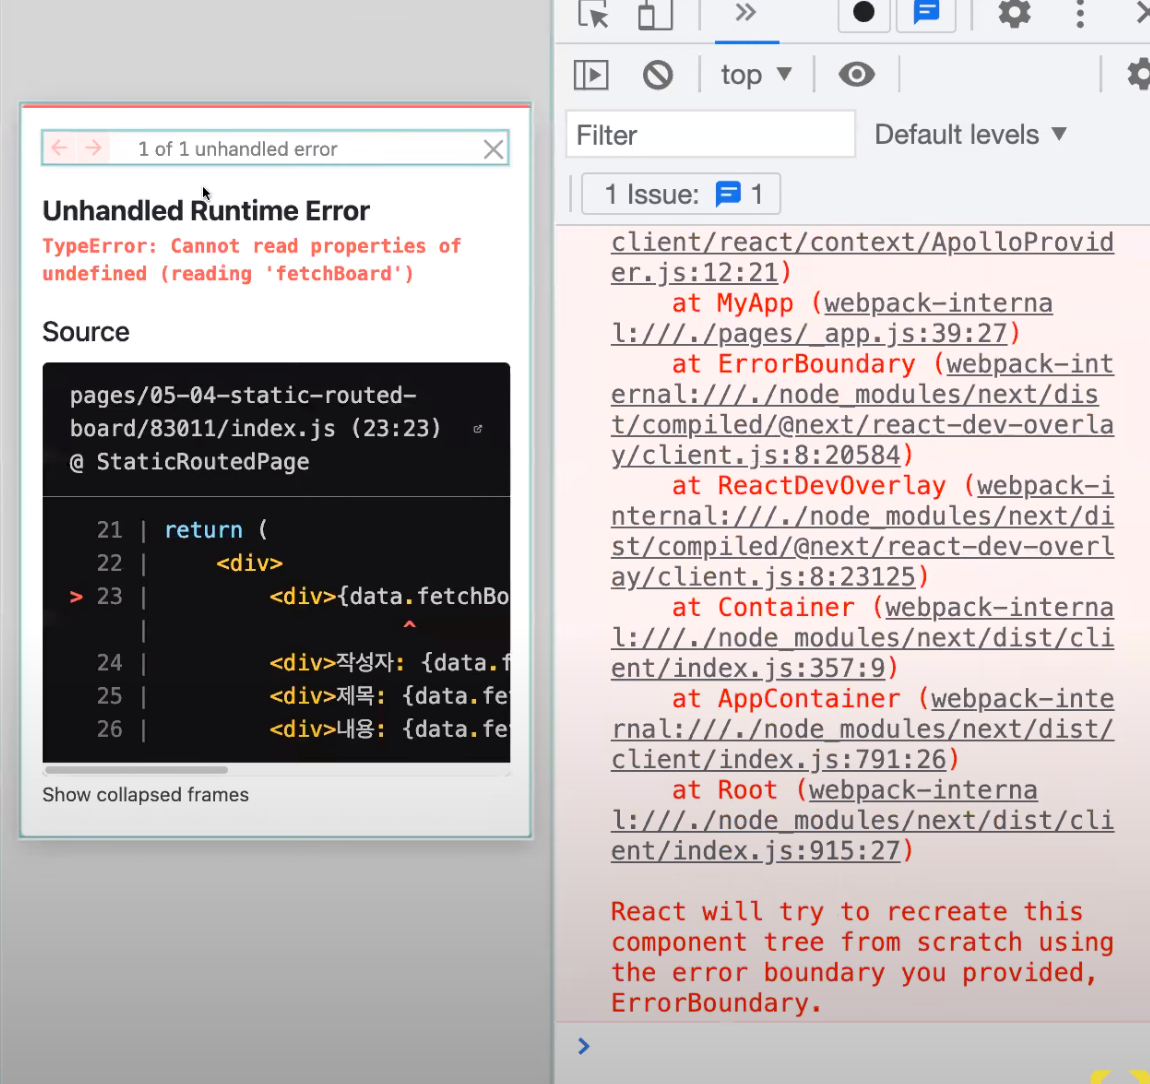
Task: Click the console Filter input field
Action: [710, 133]
